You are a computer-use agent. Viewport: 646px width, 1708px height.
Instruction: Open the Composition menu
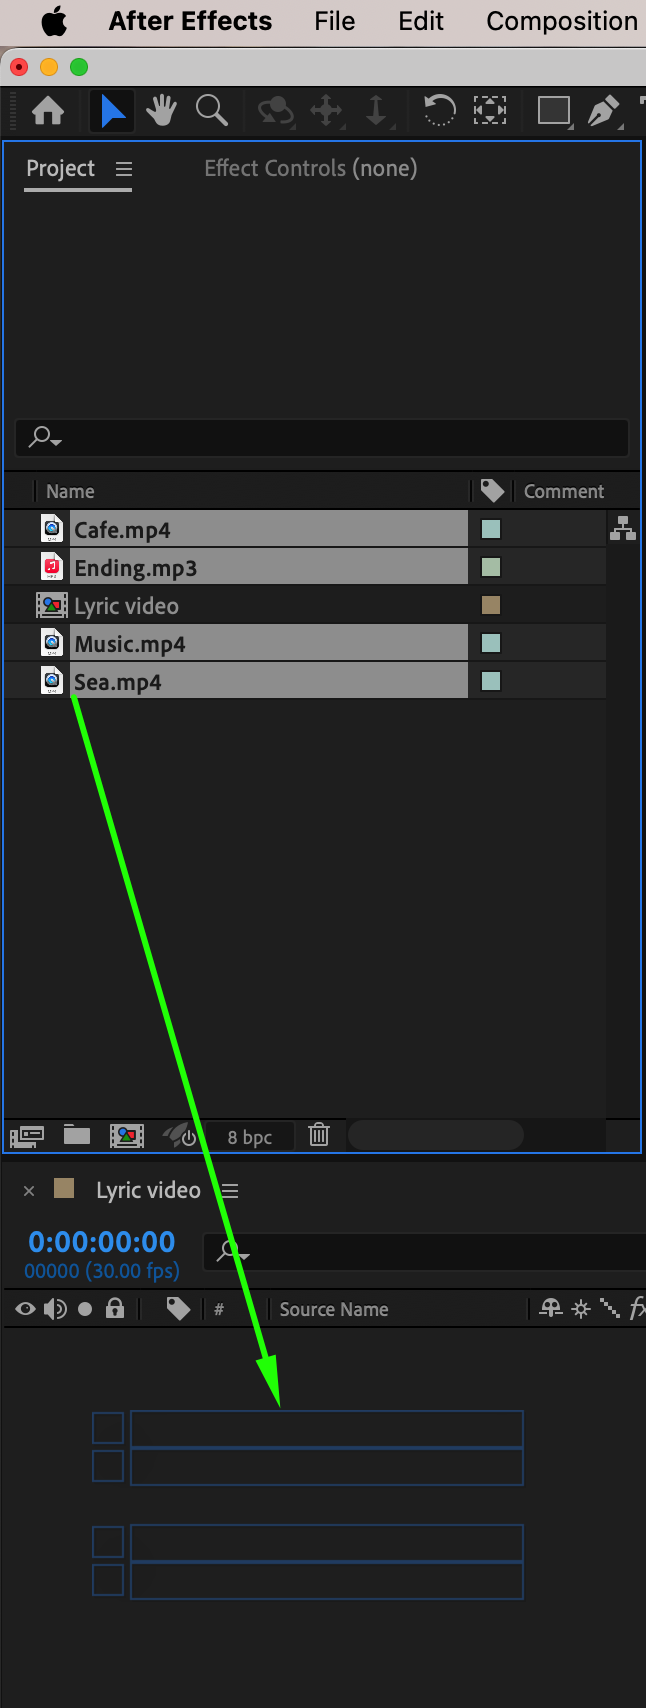[x=561, y=21]
